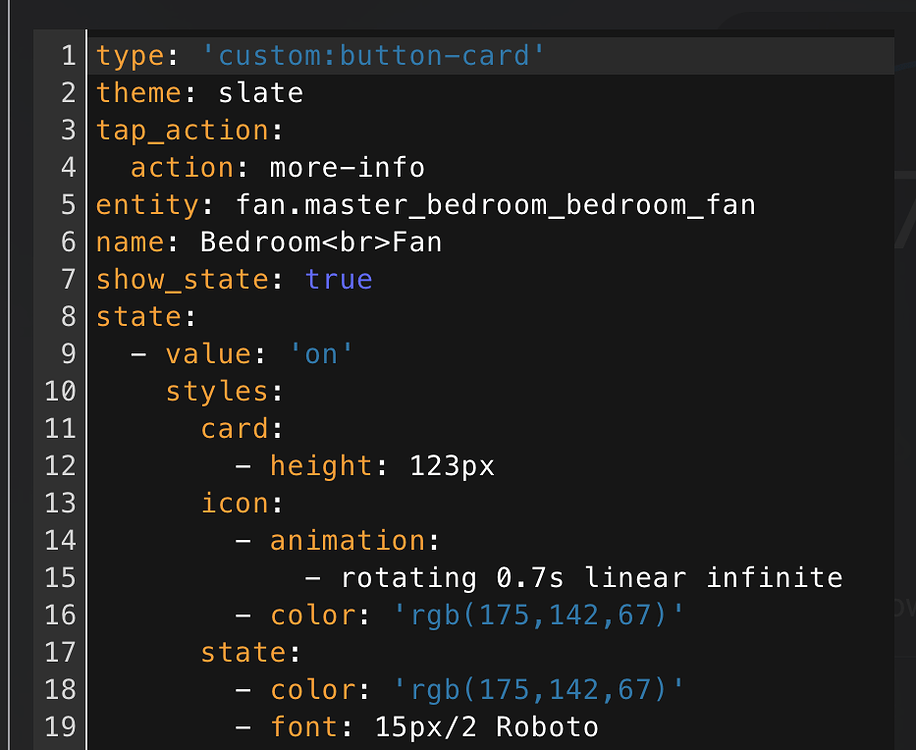The width and height of the screenshot is (916, 750).
Task: Place cursor on the icon style key
Action: pyautogui.click(x=235, y=503)
